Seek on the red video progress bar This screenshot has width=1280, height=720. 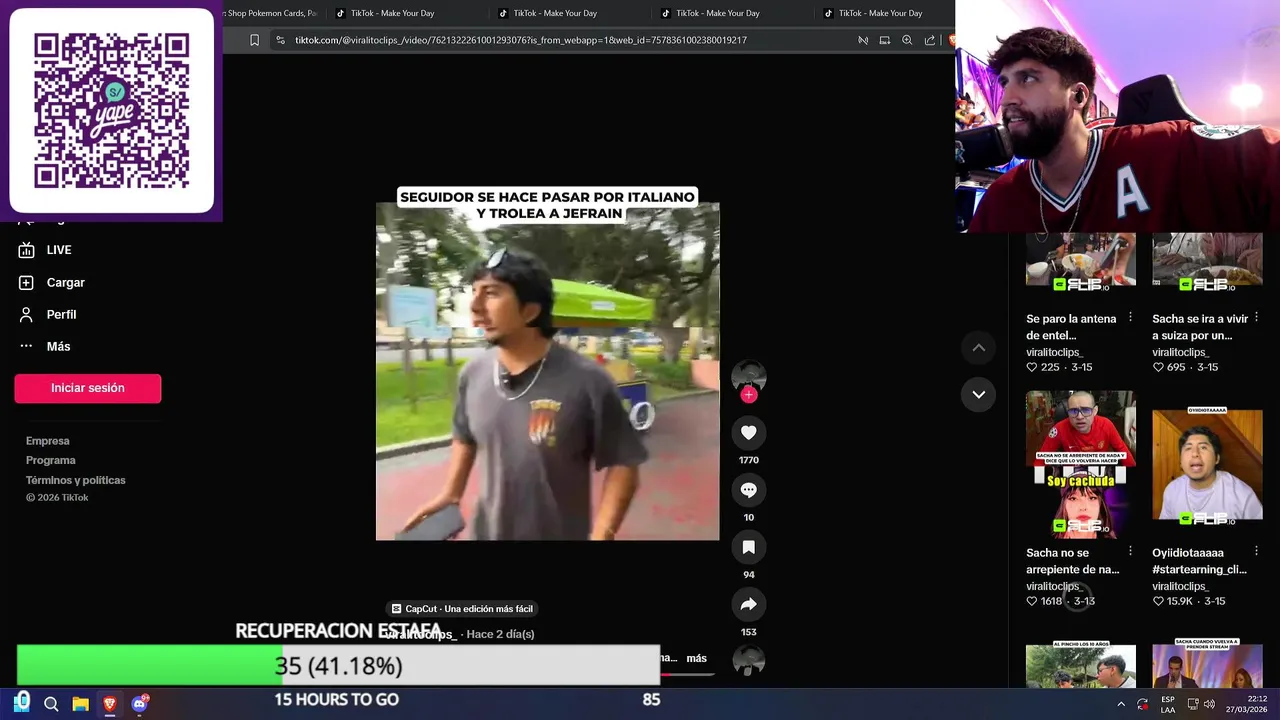point(687,674)
